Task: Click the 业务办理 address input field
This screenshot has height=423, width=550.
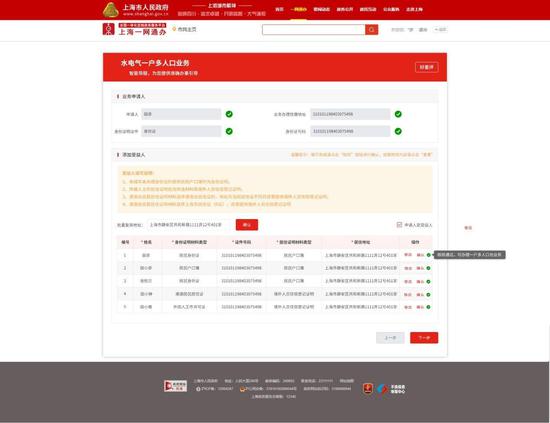Action: (x=350, y=114)
